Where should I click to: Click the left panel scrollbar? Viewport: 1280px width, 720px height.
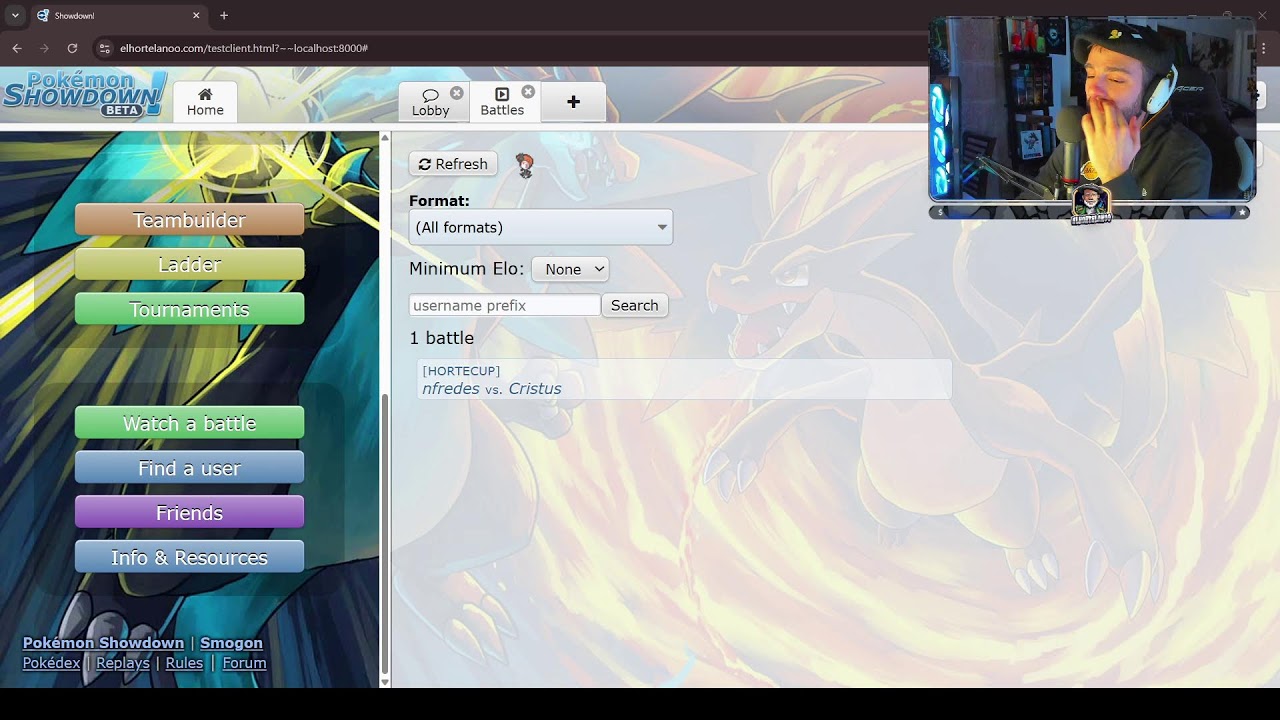click(x=385, y=535)
